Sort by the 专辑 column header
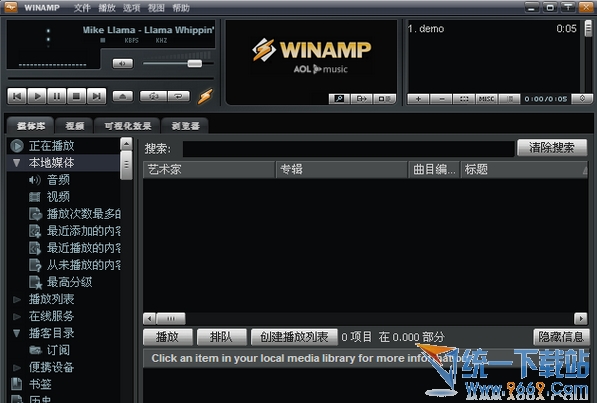Image resolution: width=597 pixels, height=403 pixels. coord(342,170)
